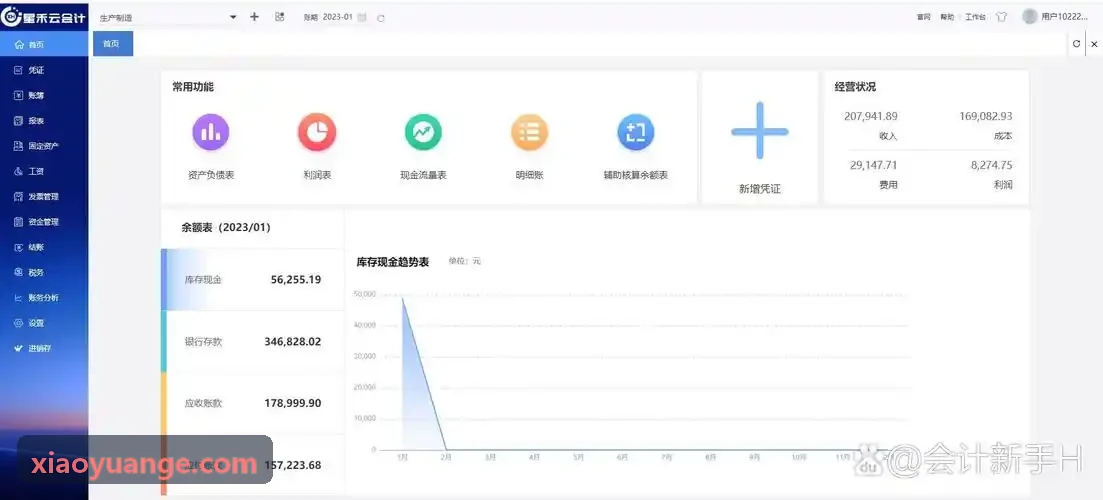Click the plus icon beside company dropdown

pyautogui.click(x=255, y=17)
